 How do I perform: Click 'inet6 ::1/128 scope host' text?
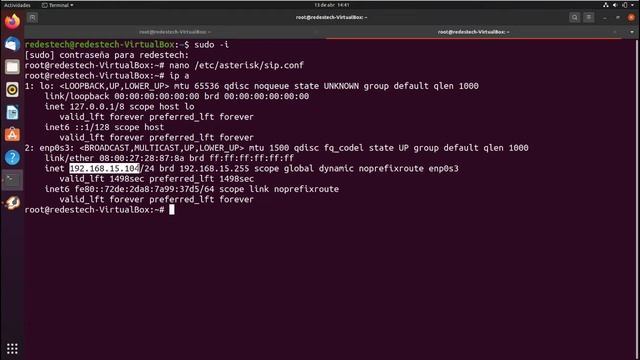104,127
